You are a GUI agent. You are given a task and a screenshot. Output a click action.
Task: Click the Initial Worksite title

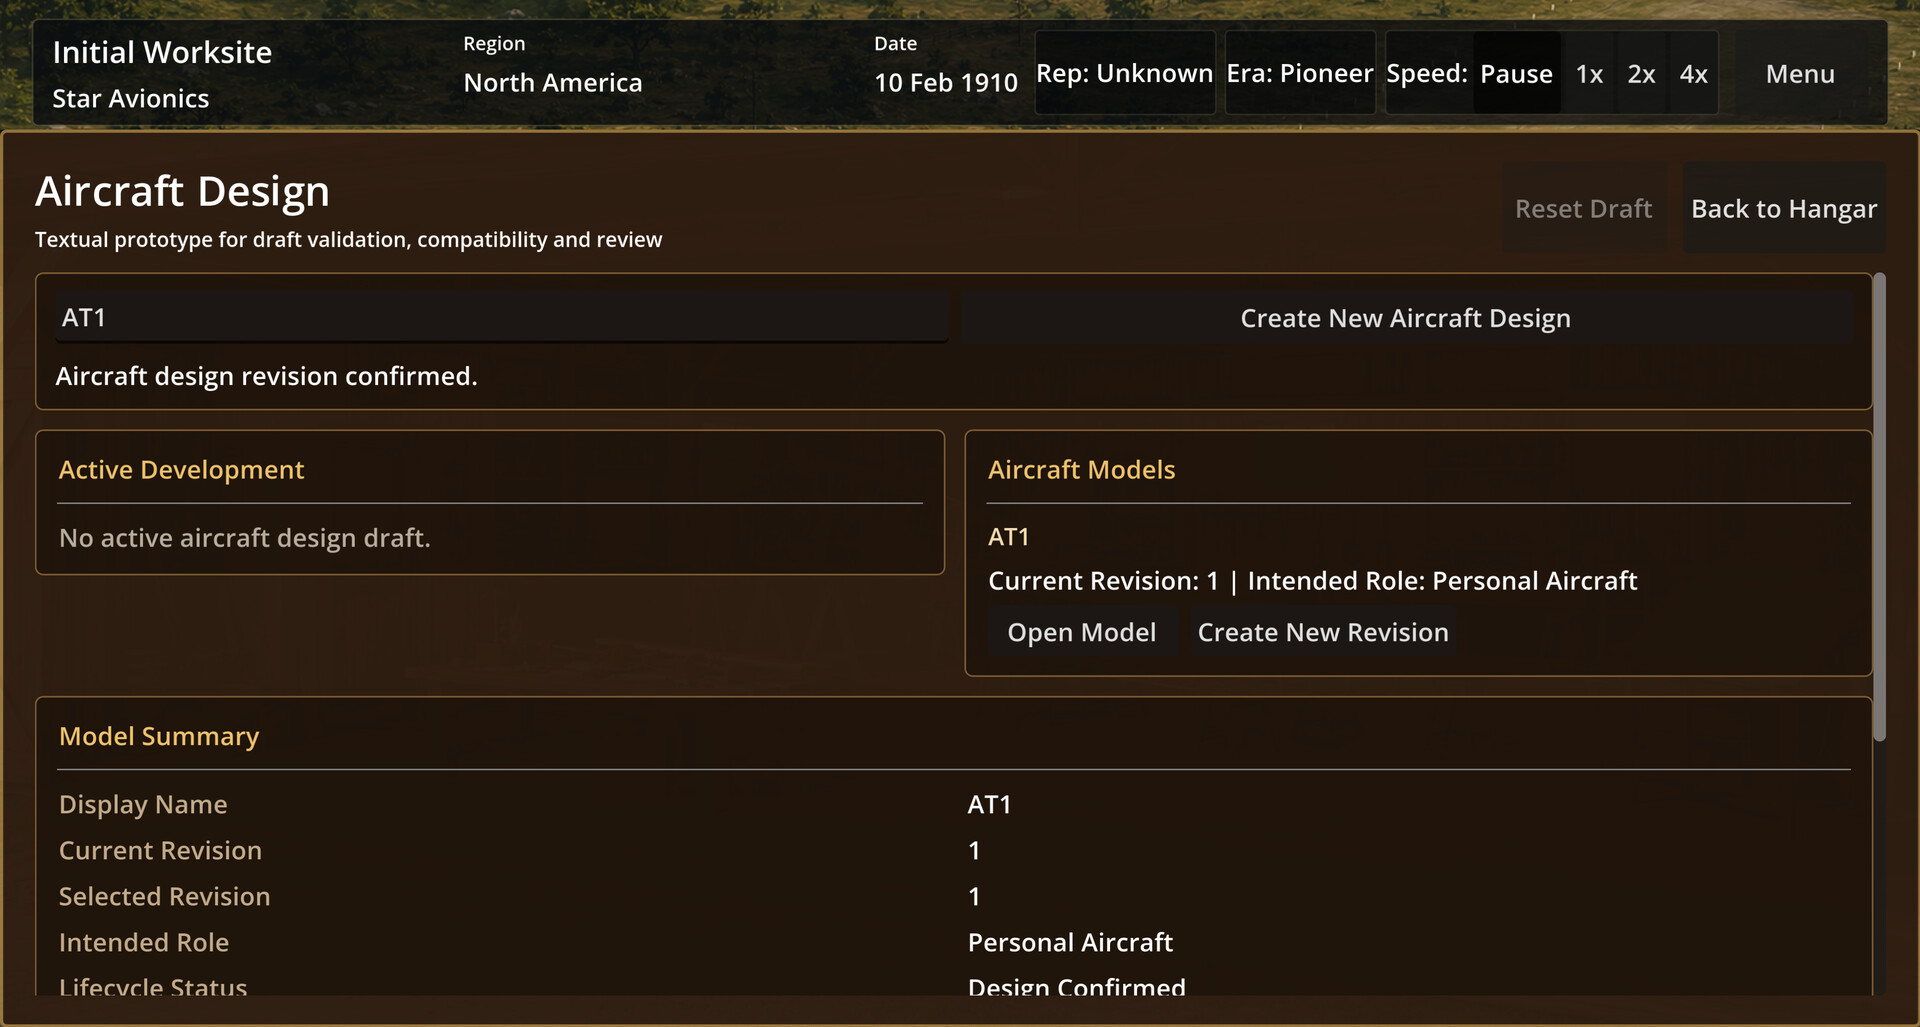(x=162, y=52)
